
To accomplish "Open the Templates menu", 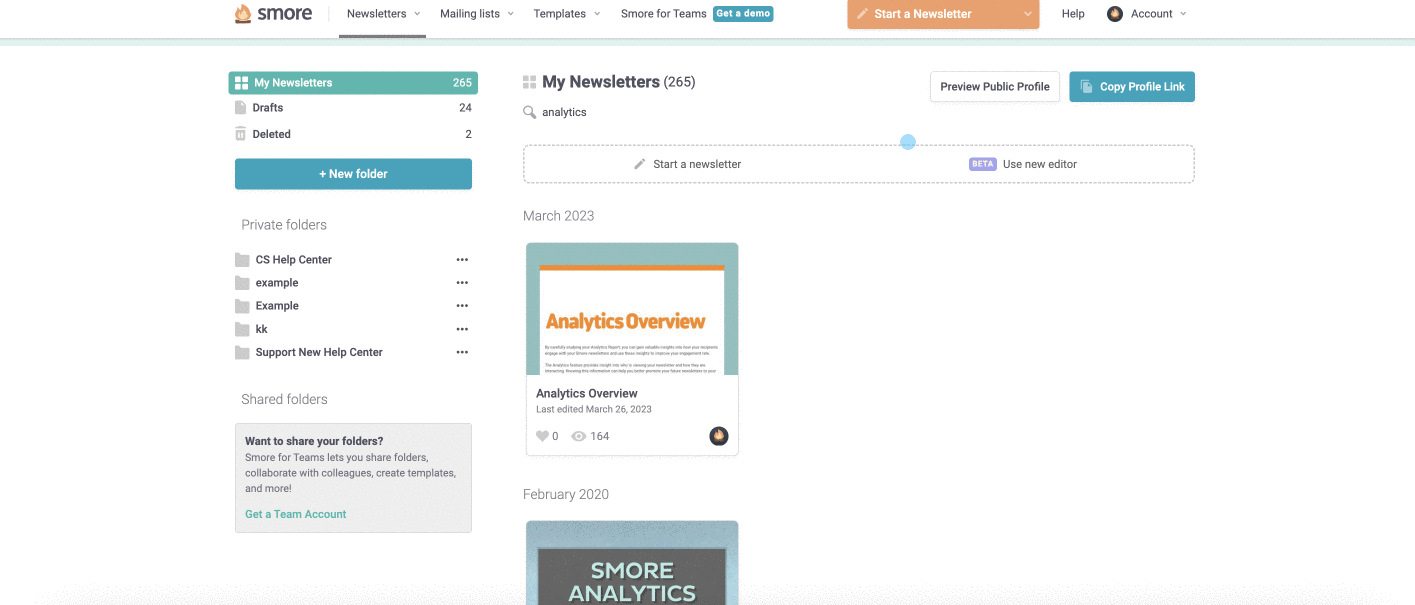I will [566, 14].
